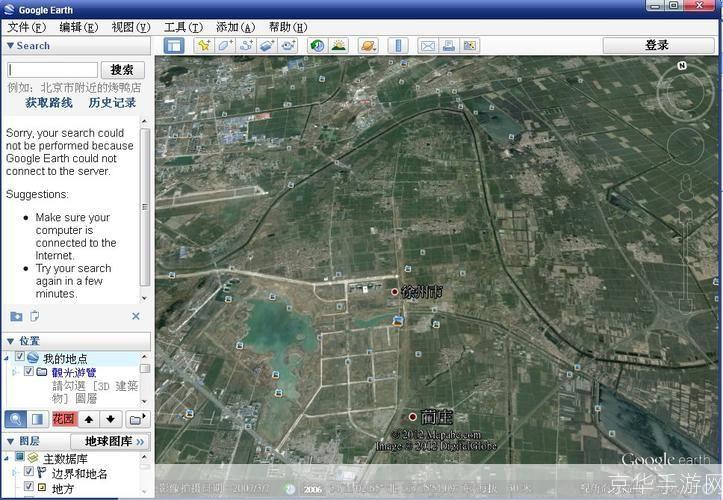Toggle the 觀光游覽 folder checkbox

(x=29, y=371)
